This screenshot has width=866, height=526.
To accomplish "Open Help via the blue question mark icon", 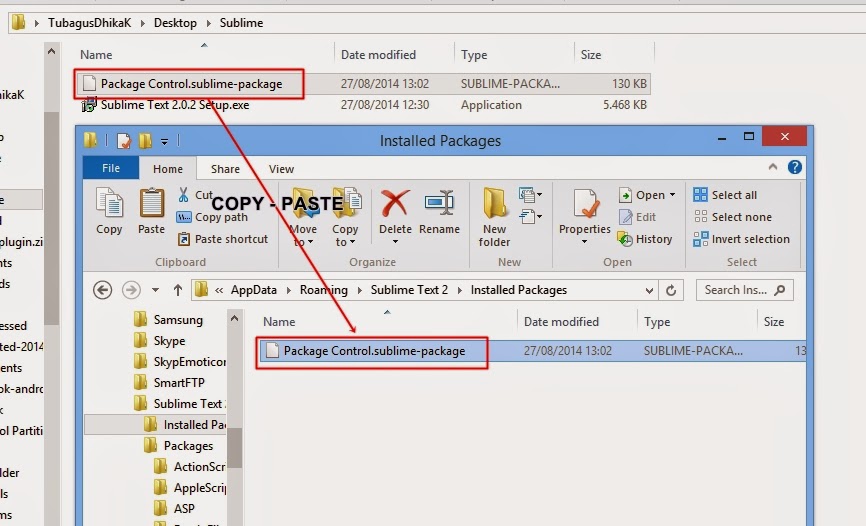I will (795, 167).
